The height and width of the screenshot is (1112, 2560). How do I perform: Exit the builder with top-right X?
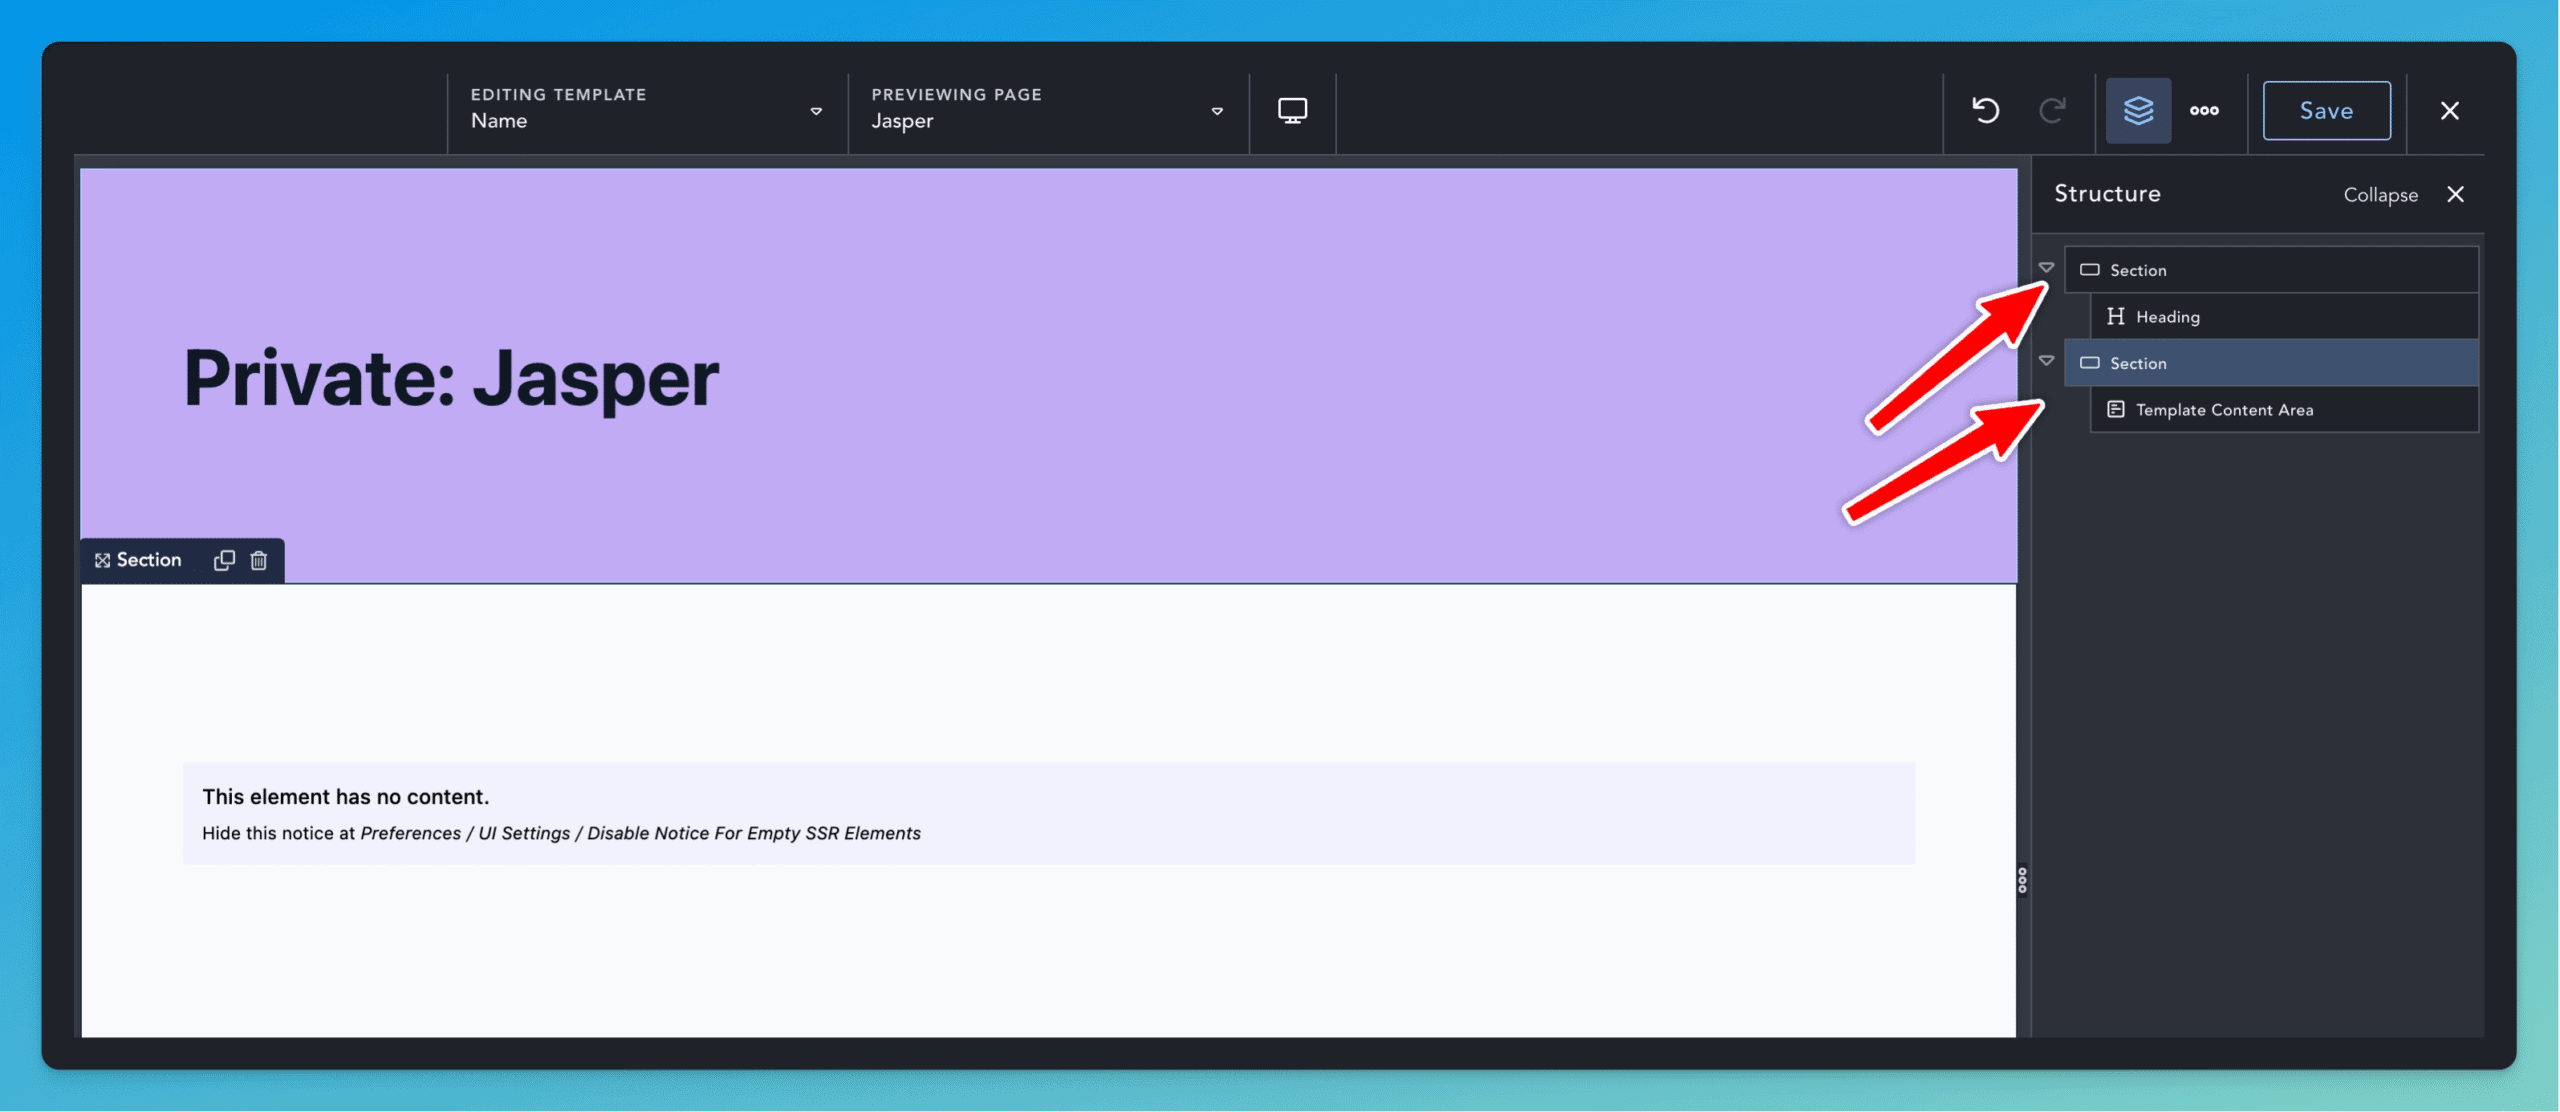click(2449, 110)
